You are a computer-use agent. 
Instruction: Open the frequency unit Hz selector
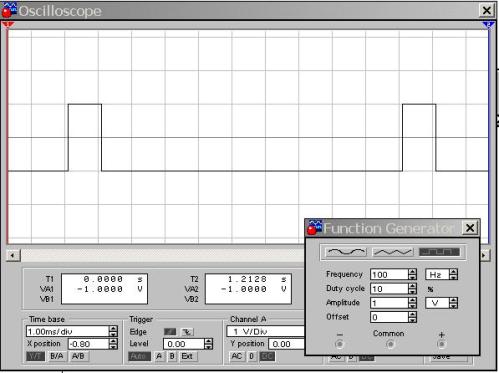(441, 274)
